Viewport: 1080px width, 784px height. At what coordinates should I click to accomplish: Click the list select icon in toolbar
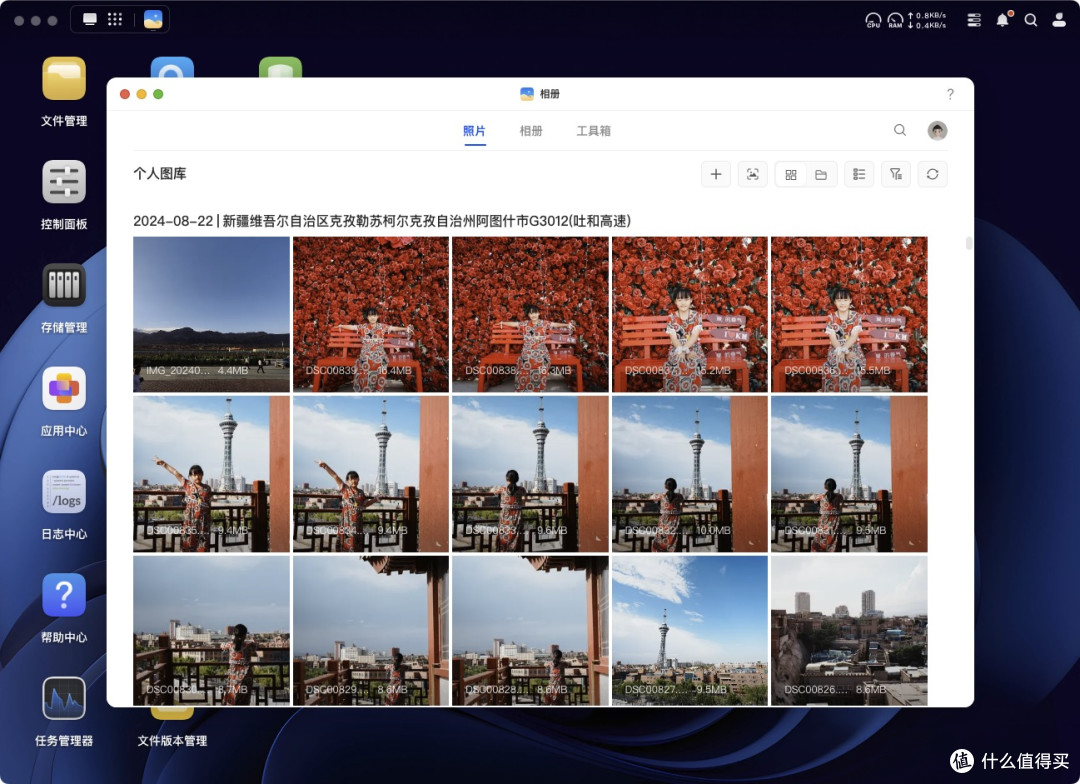(x=859, y=174)
